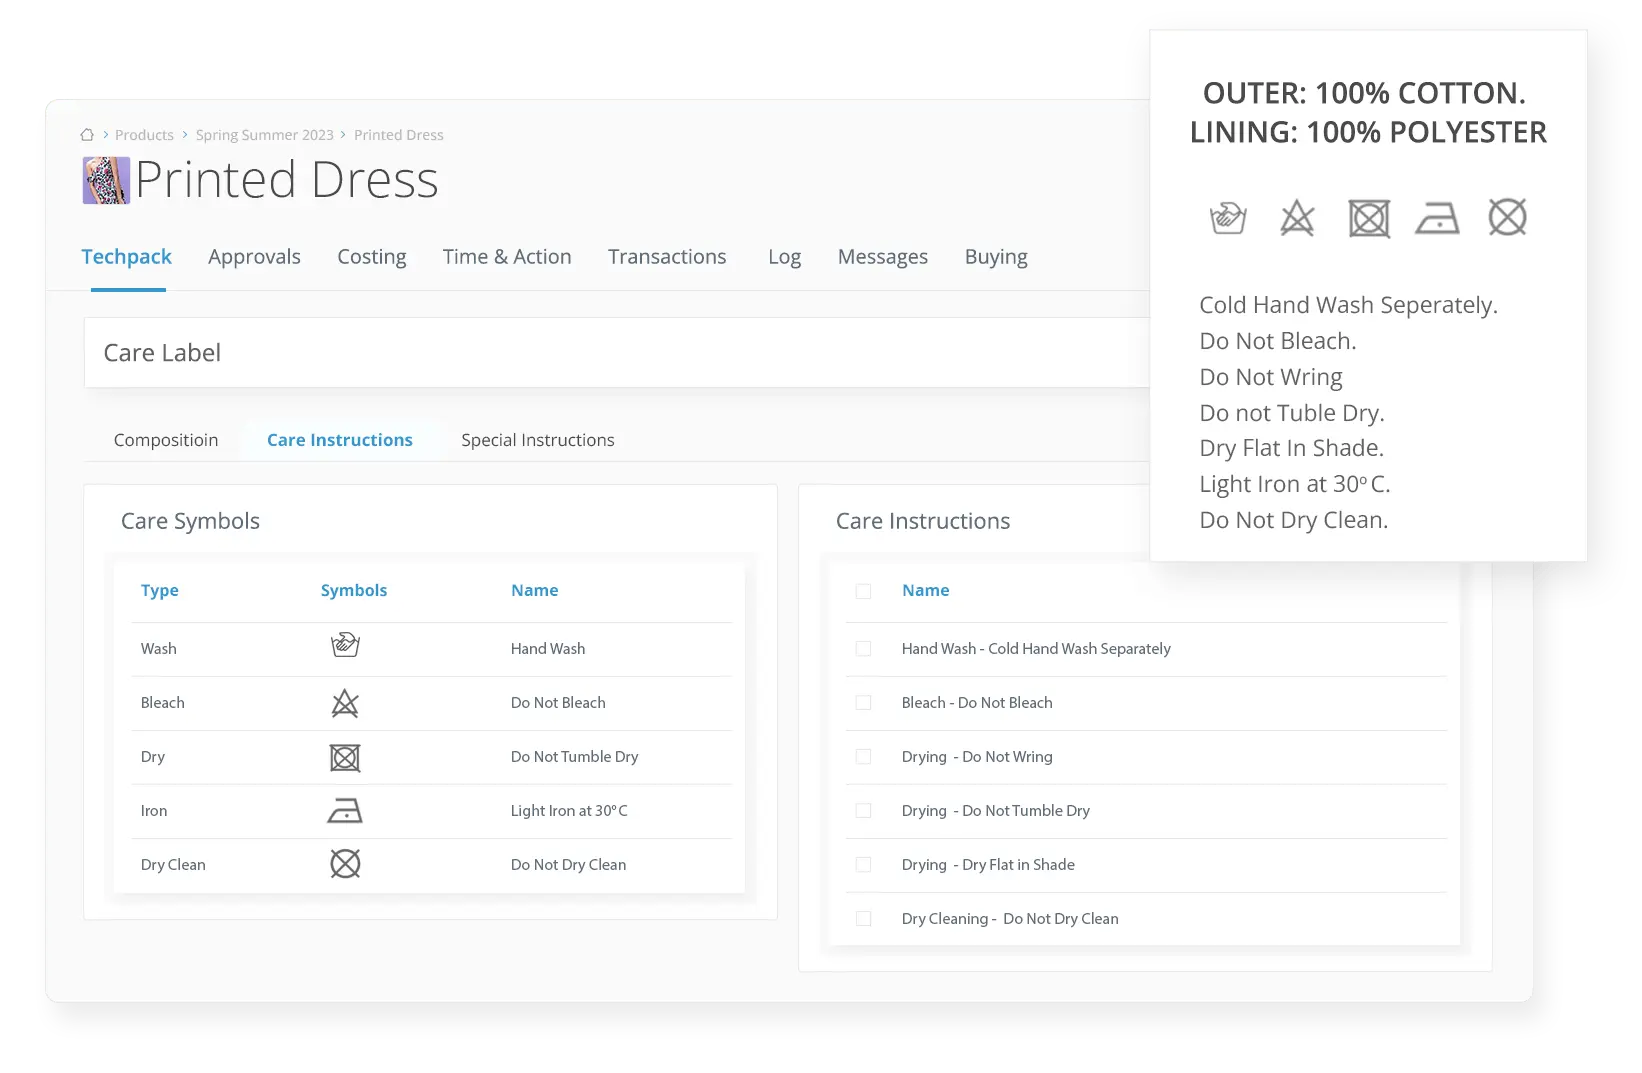Open the Compositioin sub-tab

point(166,440)
